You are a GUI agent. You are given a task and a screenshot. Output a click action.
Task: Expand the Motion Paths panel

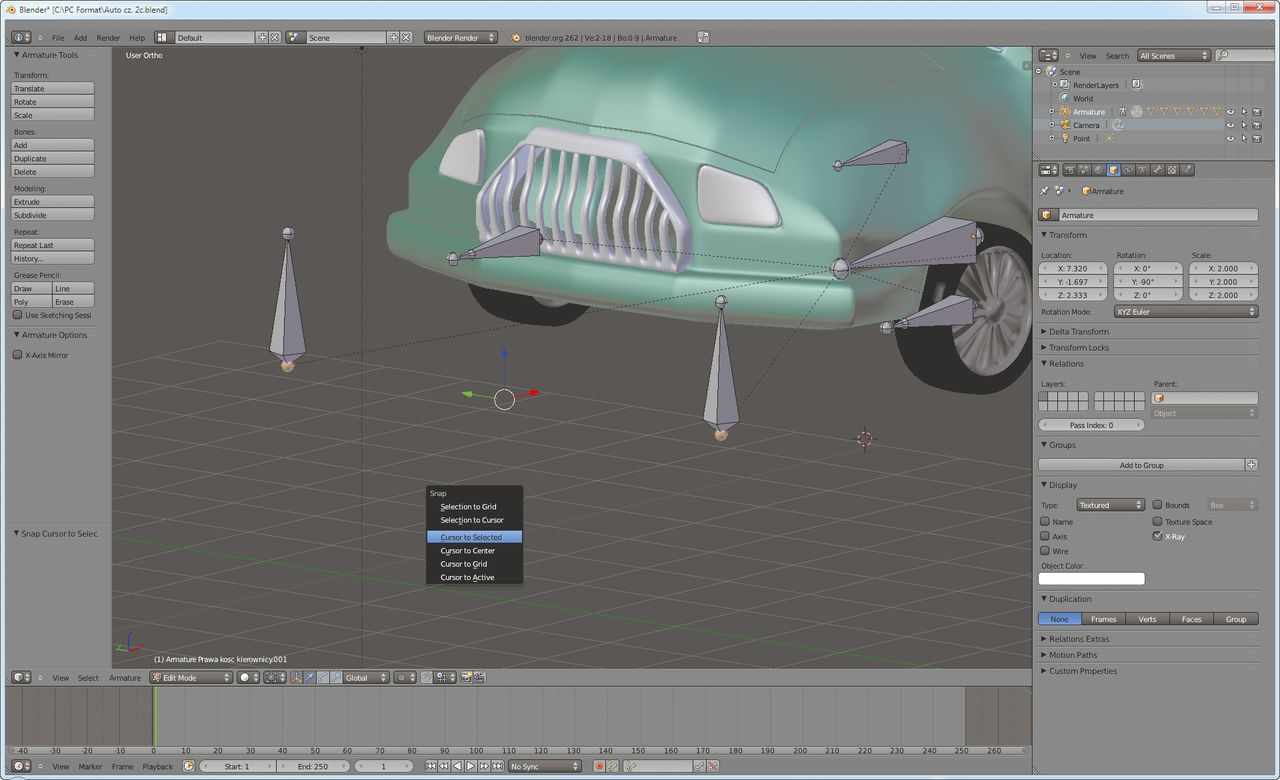(1072, 655)
